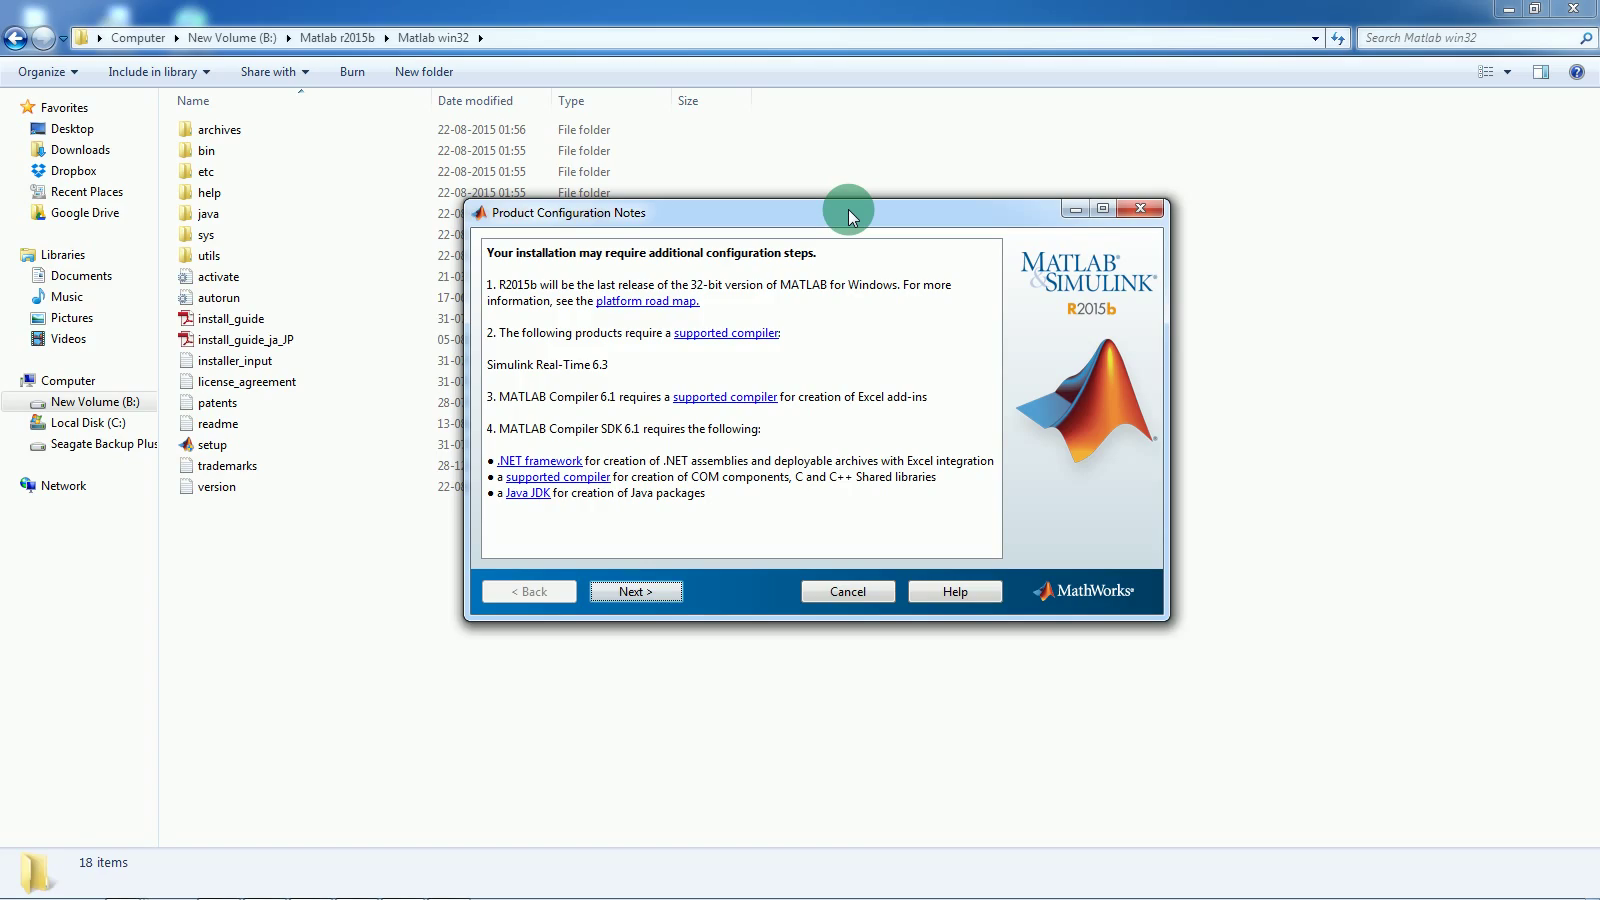Screen dimensions: 1600x900
Task: Expand breadcrumb arrow after New Volume (B:)
Action: [x=288, y=38]
